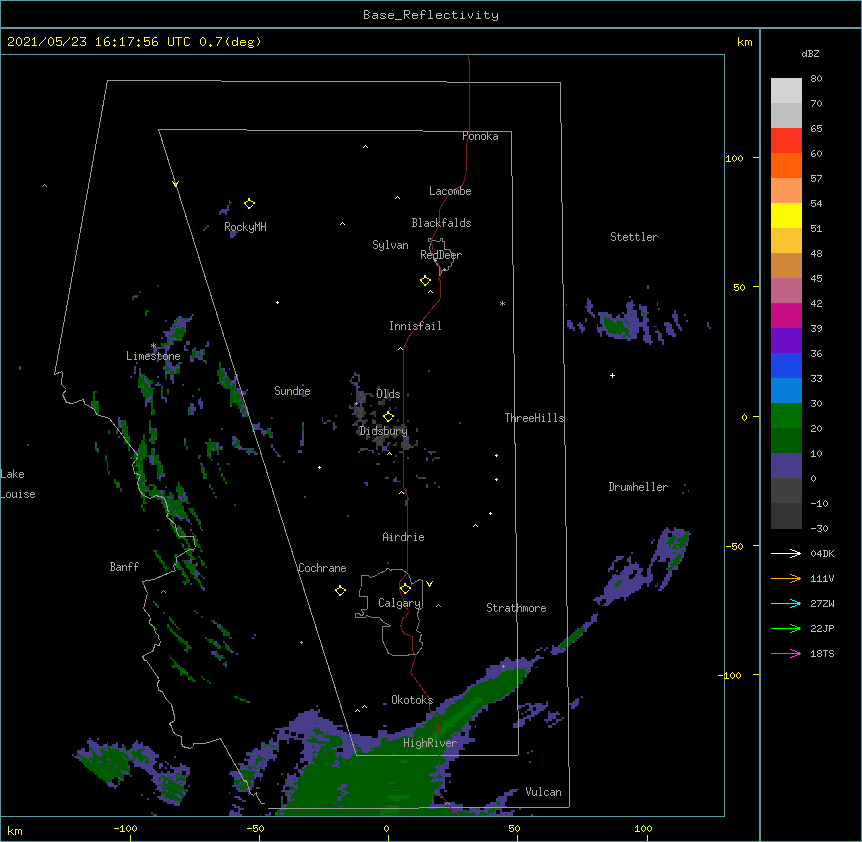Click the HighRiver label

tap(430, 743)
